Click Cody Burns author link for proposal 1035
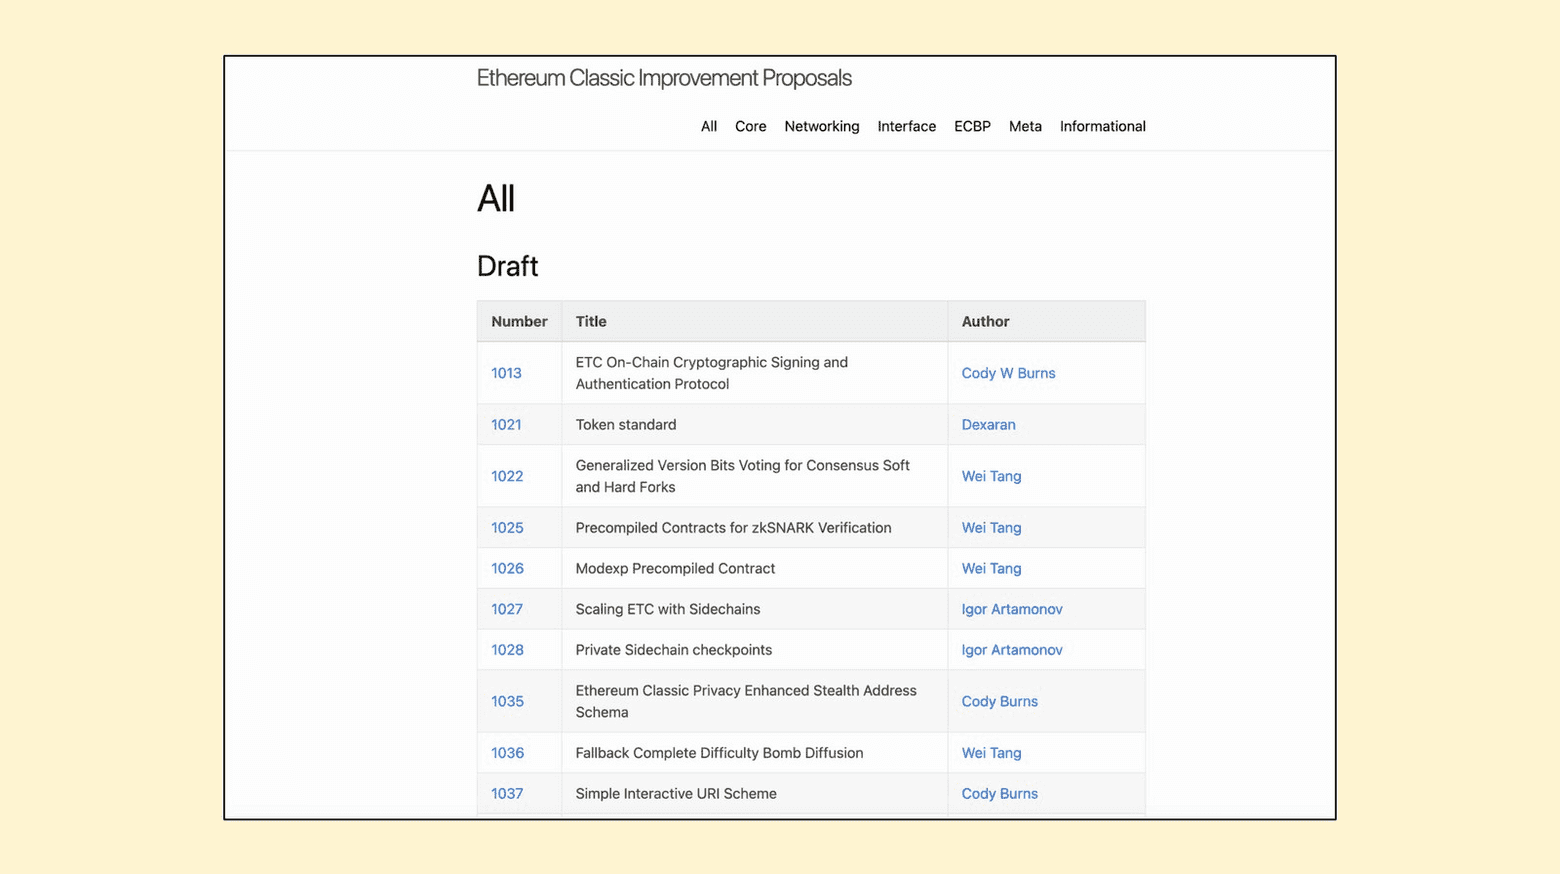Screen dimensions: 1560x874 pos(999,701)
